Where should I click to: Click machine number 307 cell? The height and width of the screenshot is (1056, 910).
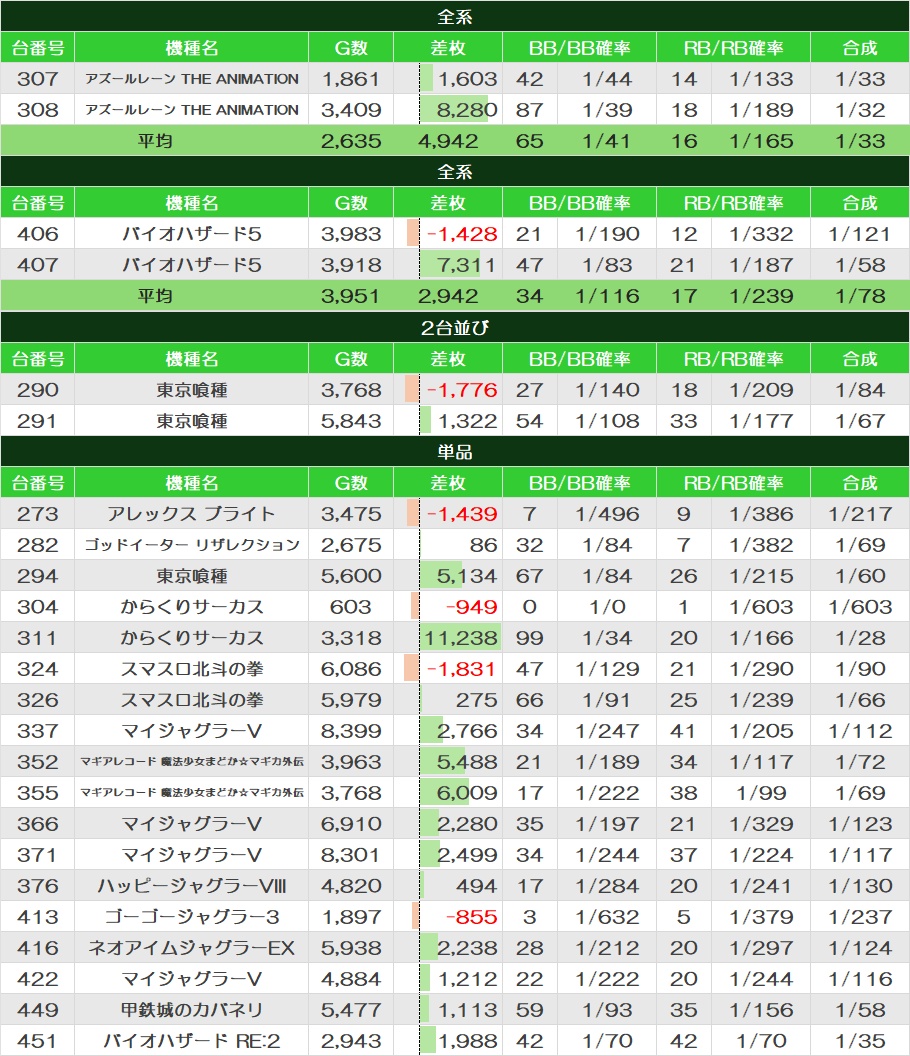(38, 79)
